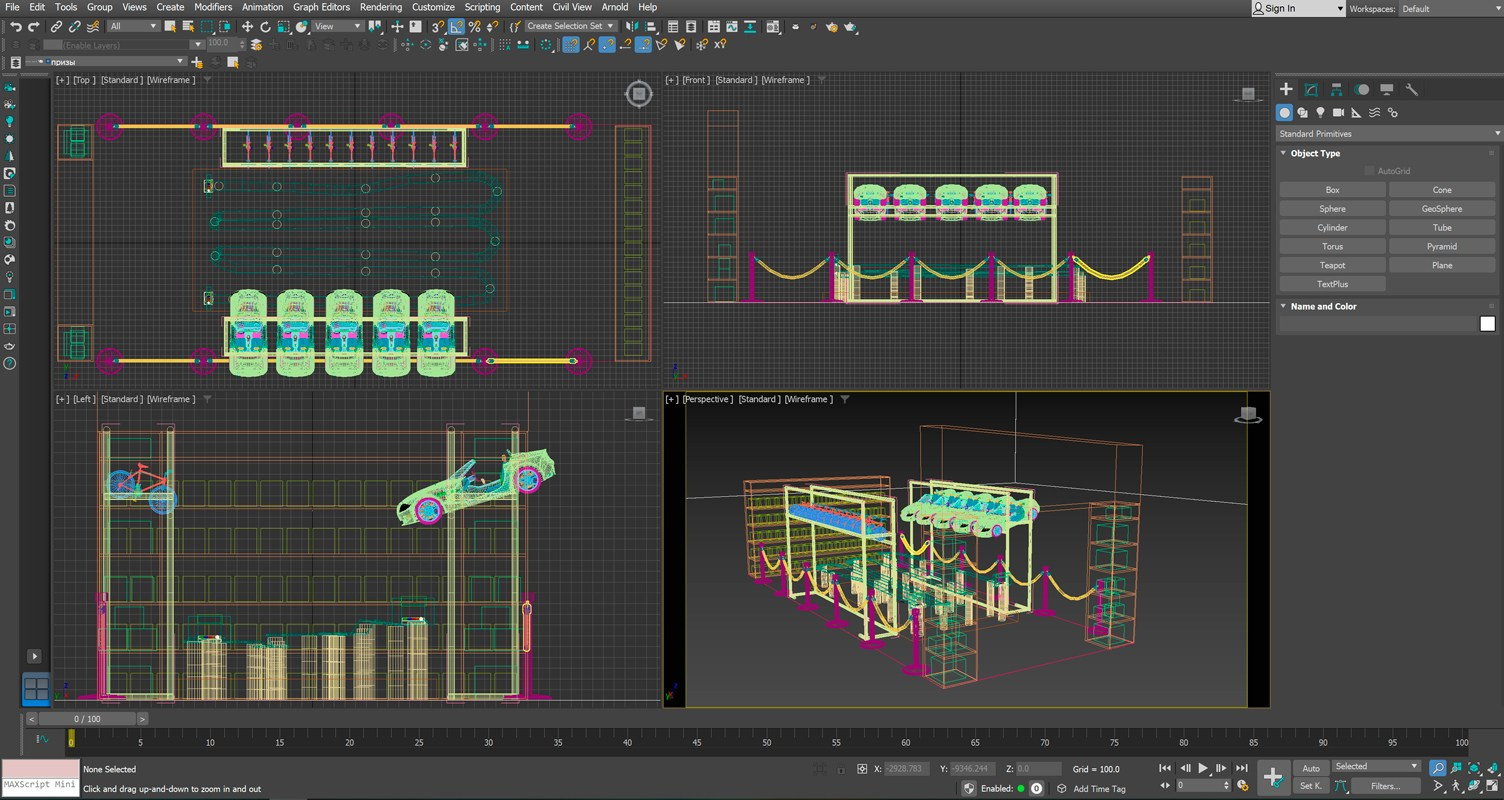Select the Rotate tool
Screen dimensions: 1504x800
266,27
